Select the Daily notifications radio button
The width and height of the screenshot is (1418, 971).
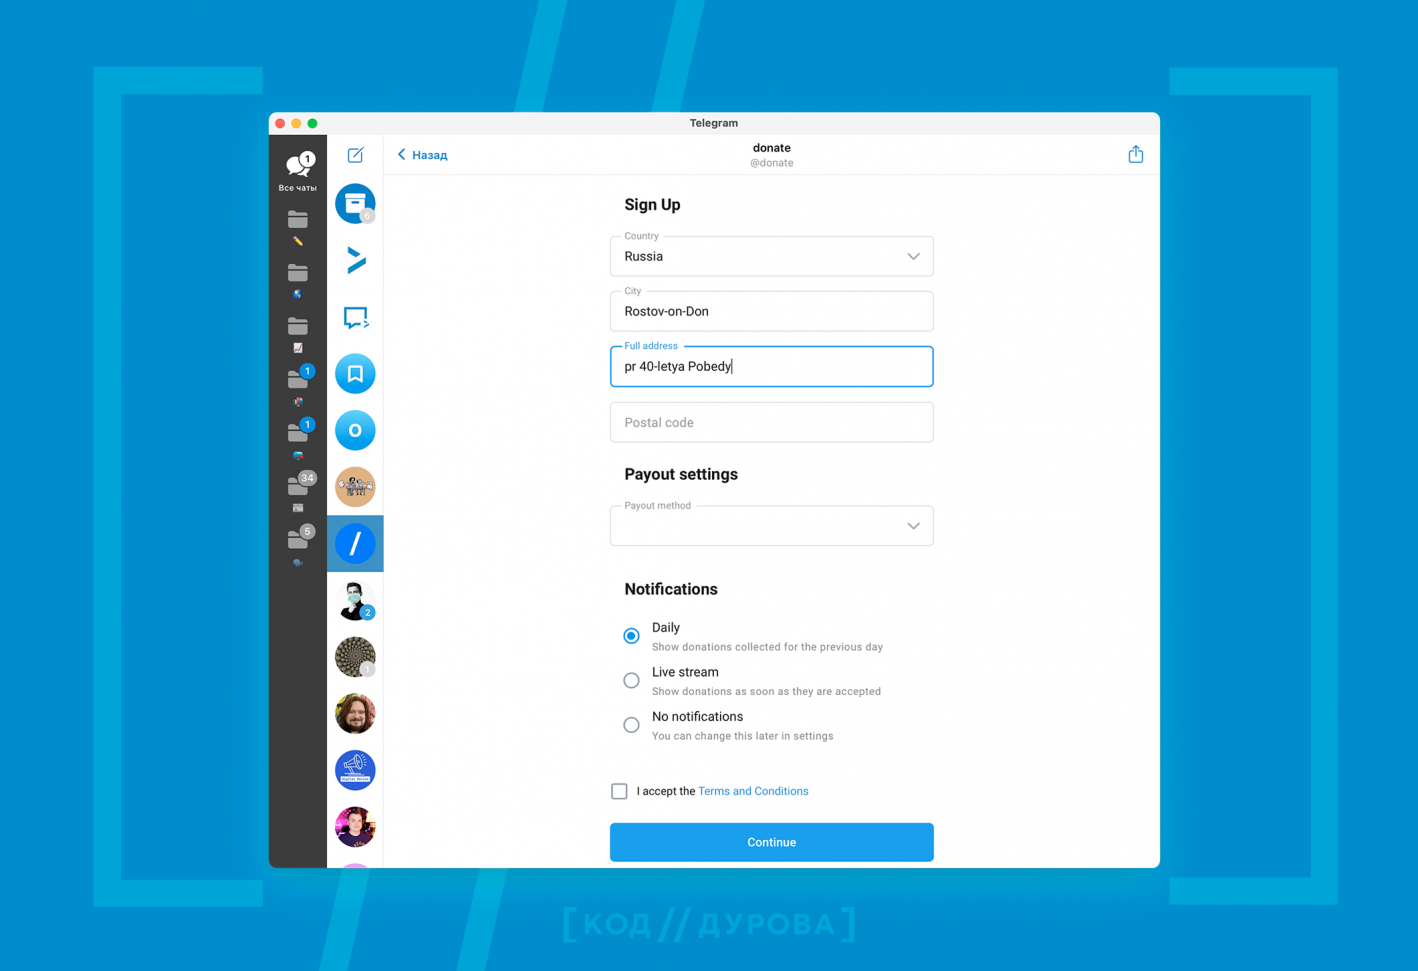(631, 636)
